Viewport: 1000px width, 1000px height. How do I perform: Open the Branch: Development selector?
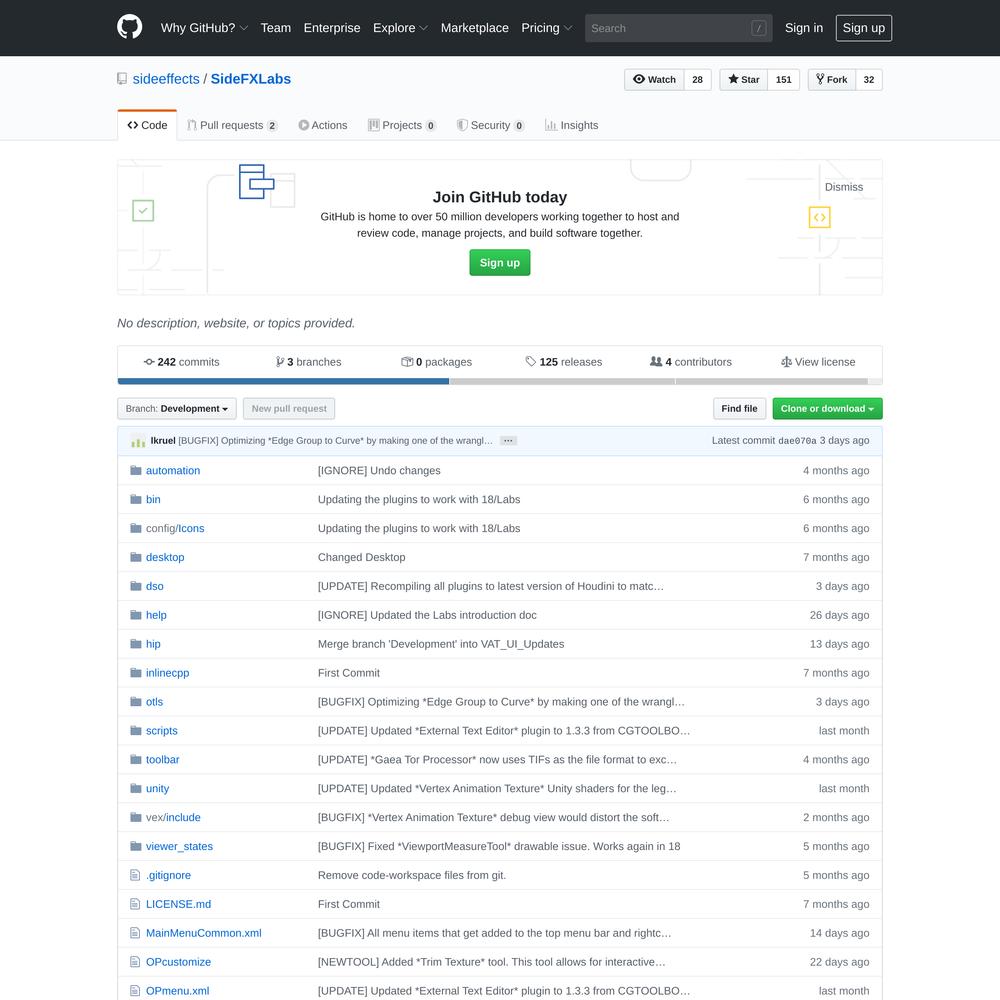177,409
